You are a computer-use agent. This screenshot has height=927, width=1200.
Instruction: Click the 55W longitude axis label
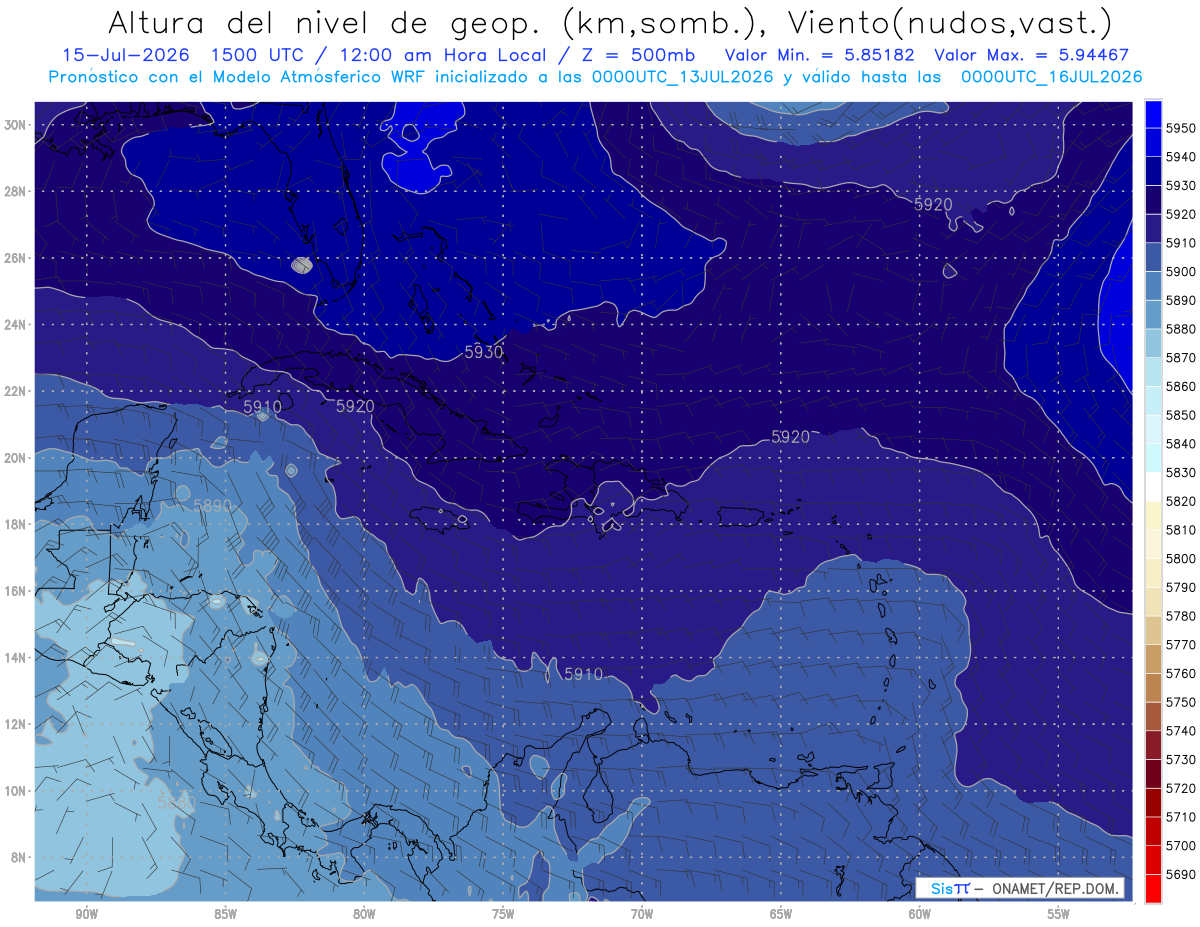pos(1059,914)
